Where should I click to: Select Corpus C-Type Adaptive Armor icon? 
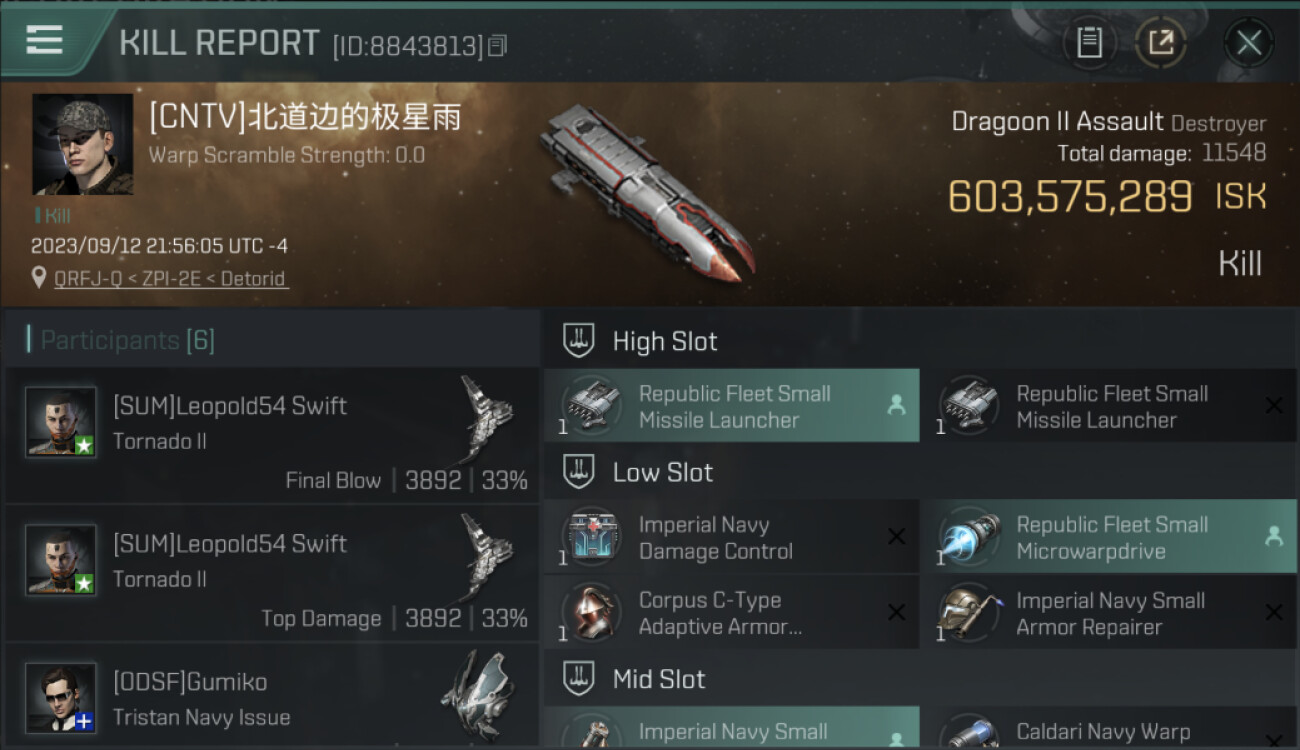pyautogui.click(x=589, y=613)
